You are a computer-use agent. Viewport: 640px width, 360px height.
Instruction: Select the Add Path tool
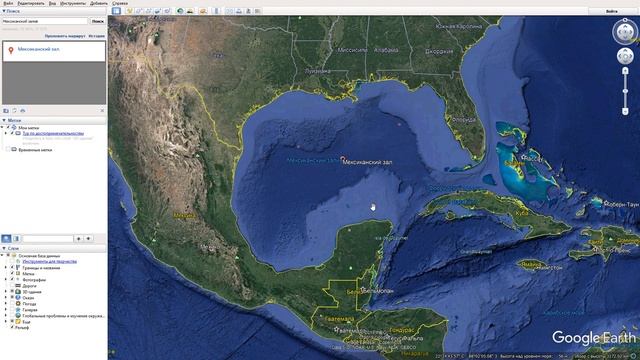click(148, 11)
